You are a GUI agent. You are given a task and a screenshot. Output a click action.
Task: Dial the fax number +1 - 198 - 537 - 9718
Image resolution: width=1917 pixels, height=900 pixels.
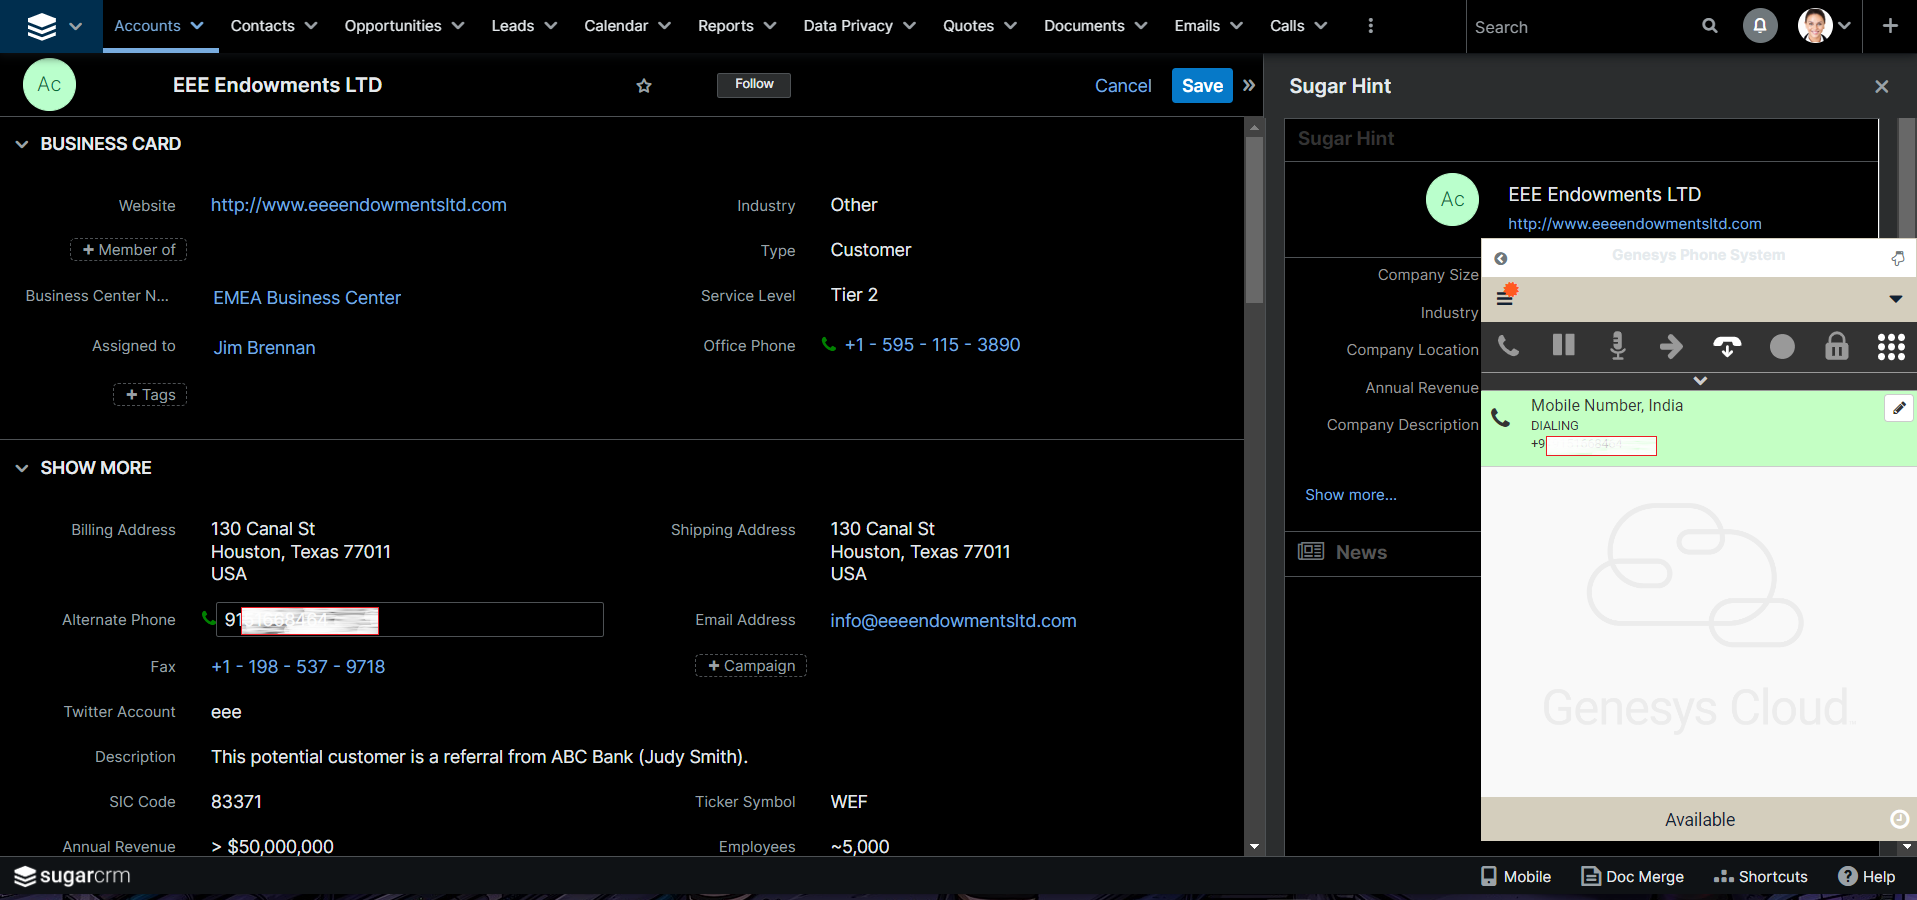pyautogui.click(x=298, y=667)
